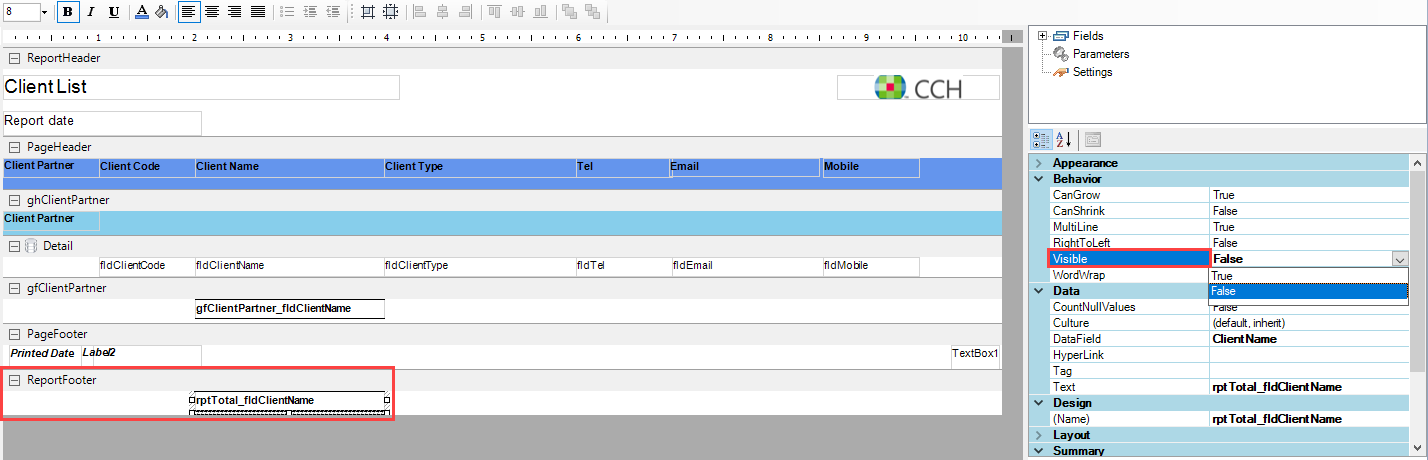Collapse the ReportHeader section

(x=14, y=58)
